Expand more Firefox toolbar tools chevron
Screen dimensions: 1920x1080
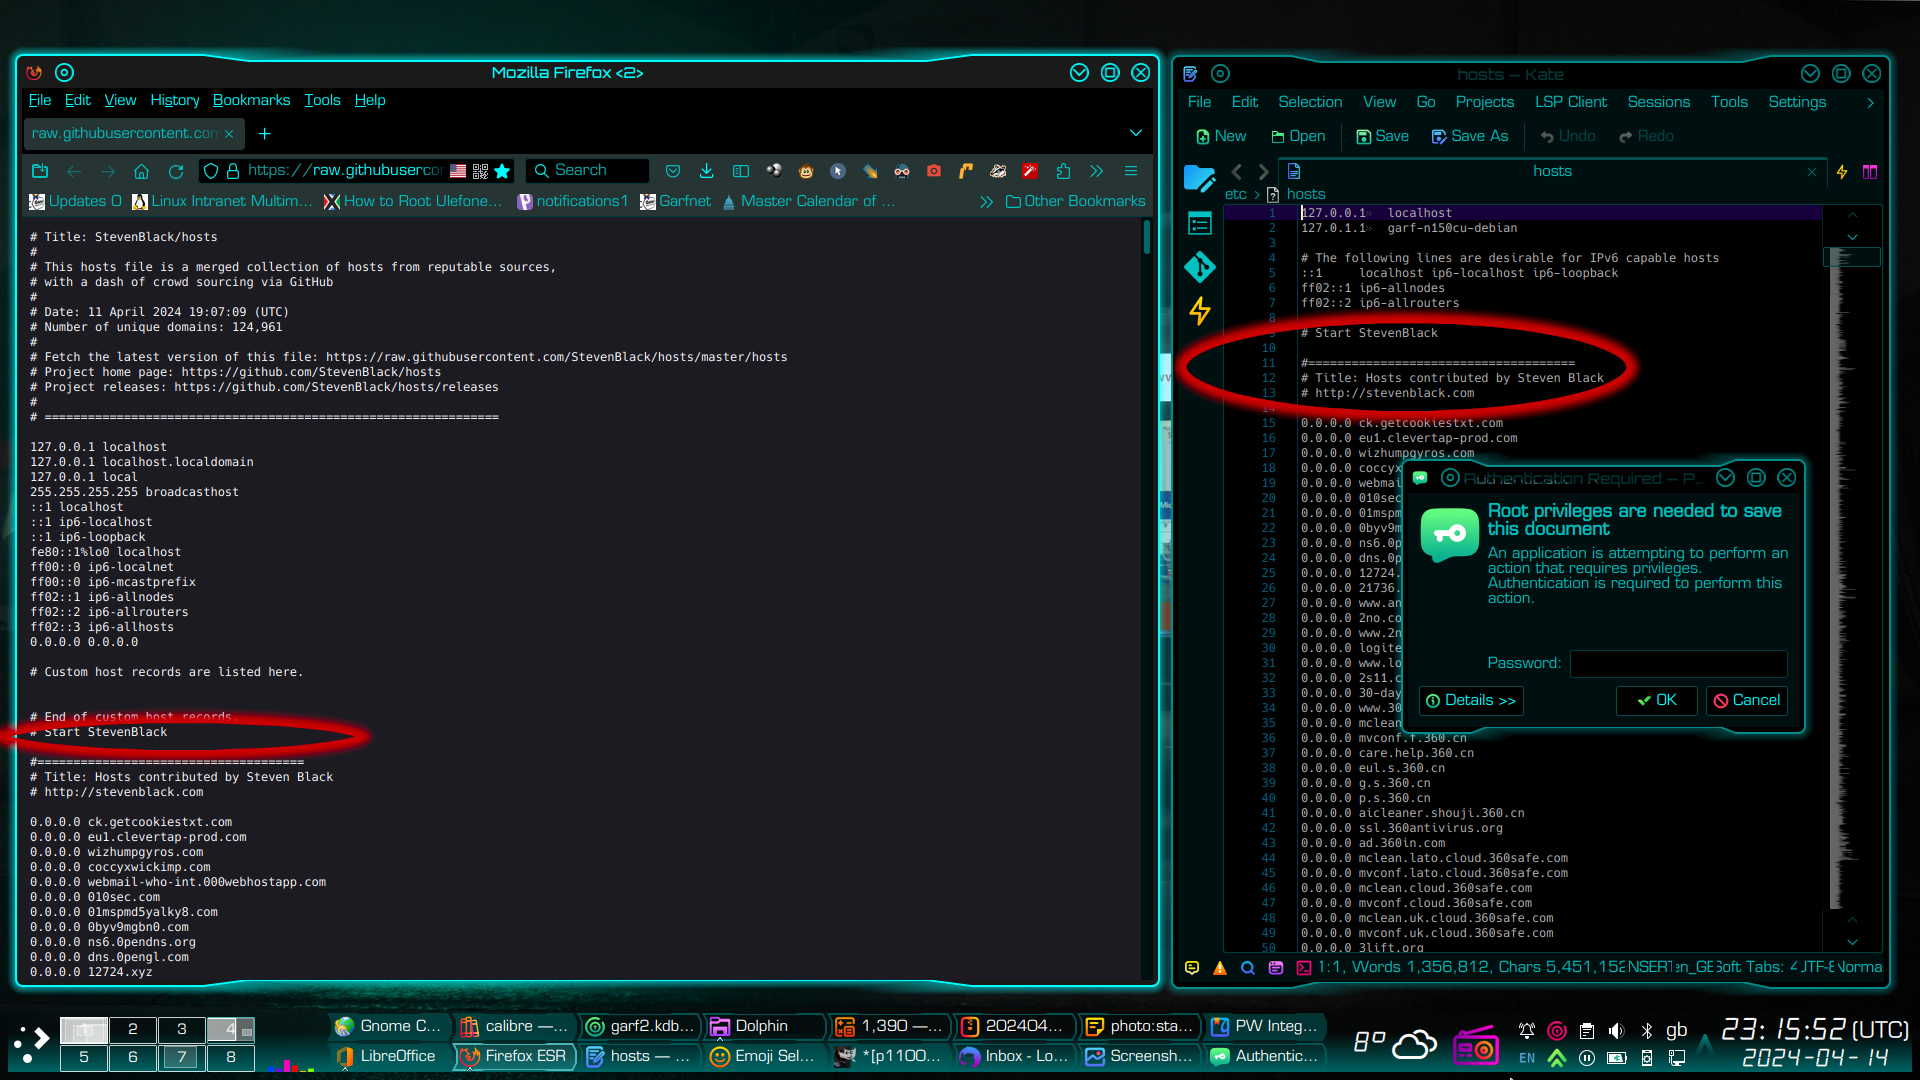point(1097,171)
